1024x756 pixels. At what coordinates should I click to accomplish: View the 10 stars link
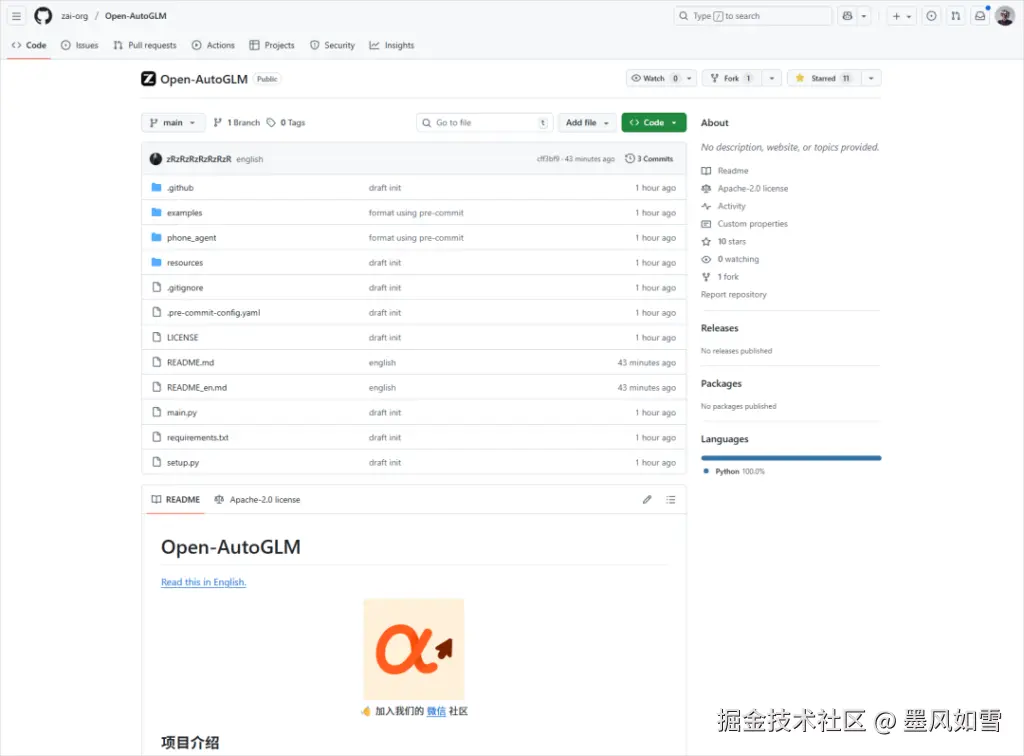724,242
